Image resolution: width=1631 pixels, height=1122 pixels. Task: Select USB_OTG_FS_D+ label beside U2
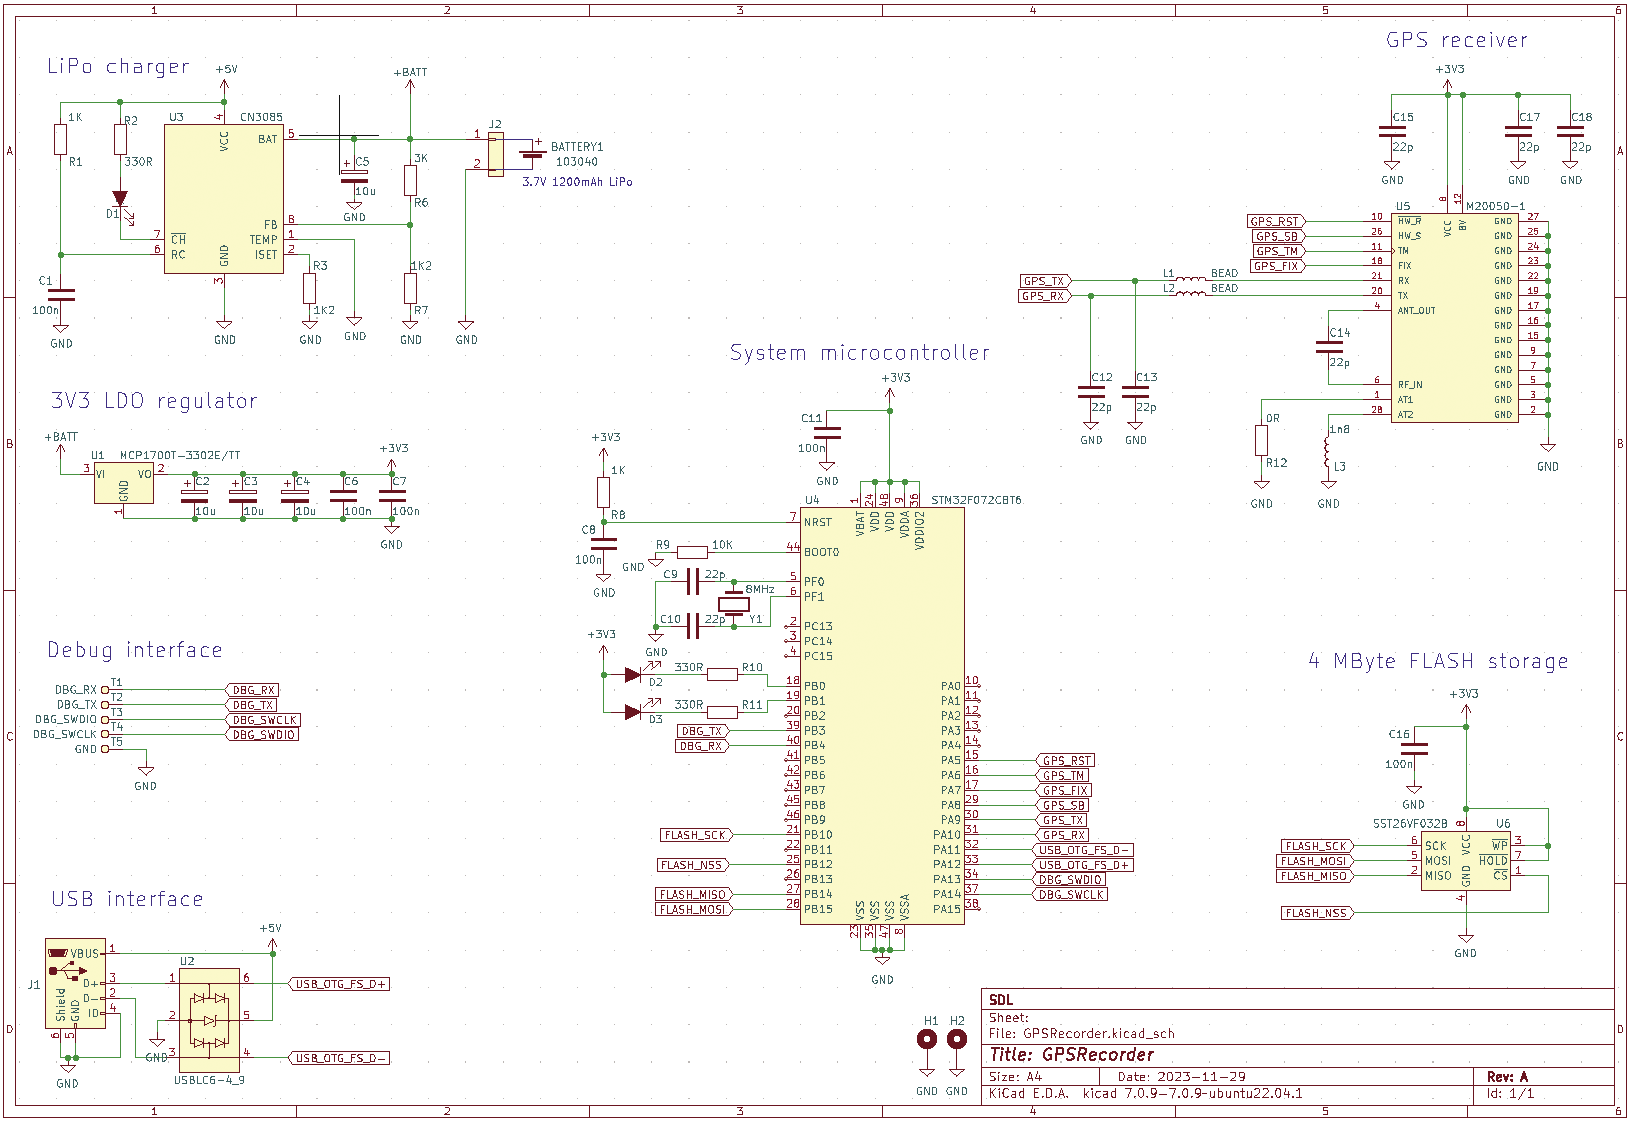pyautogui.click(x=339, y=984)
